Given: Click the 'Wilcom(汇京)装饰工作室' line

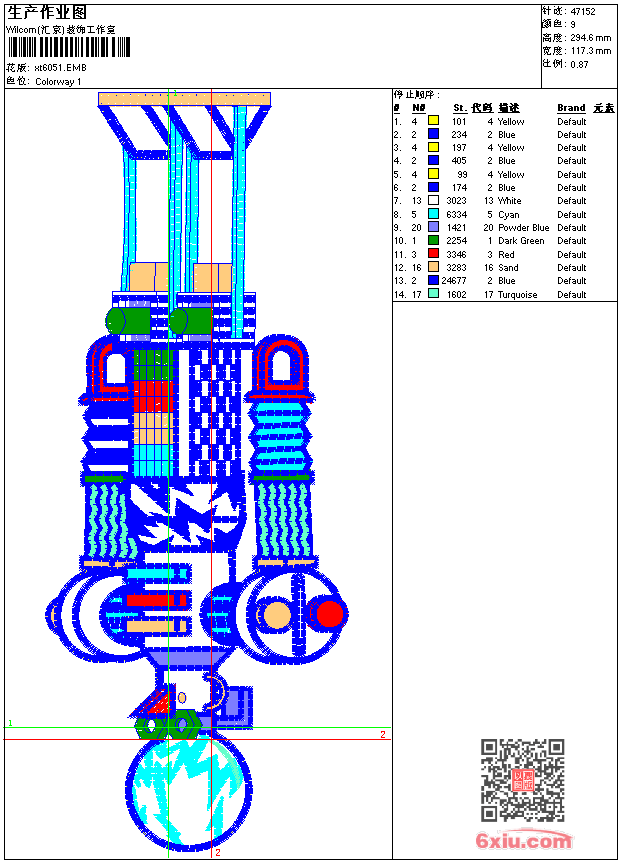Looking at the screenshot, I should [61, 30].
